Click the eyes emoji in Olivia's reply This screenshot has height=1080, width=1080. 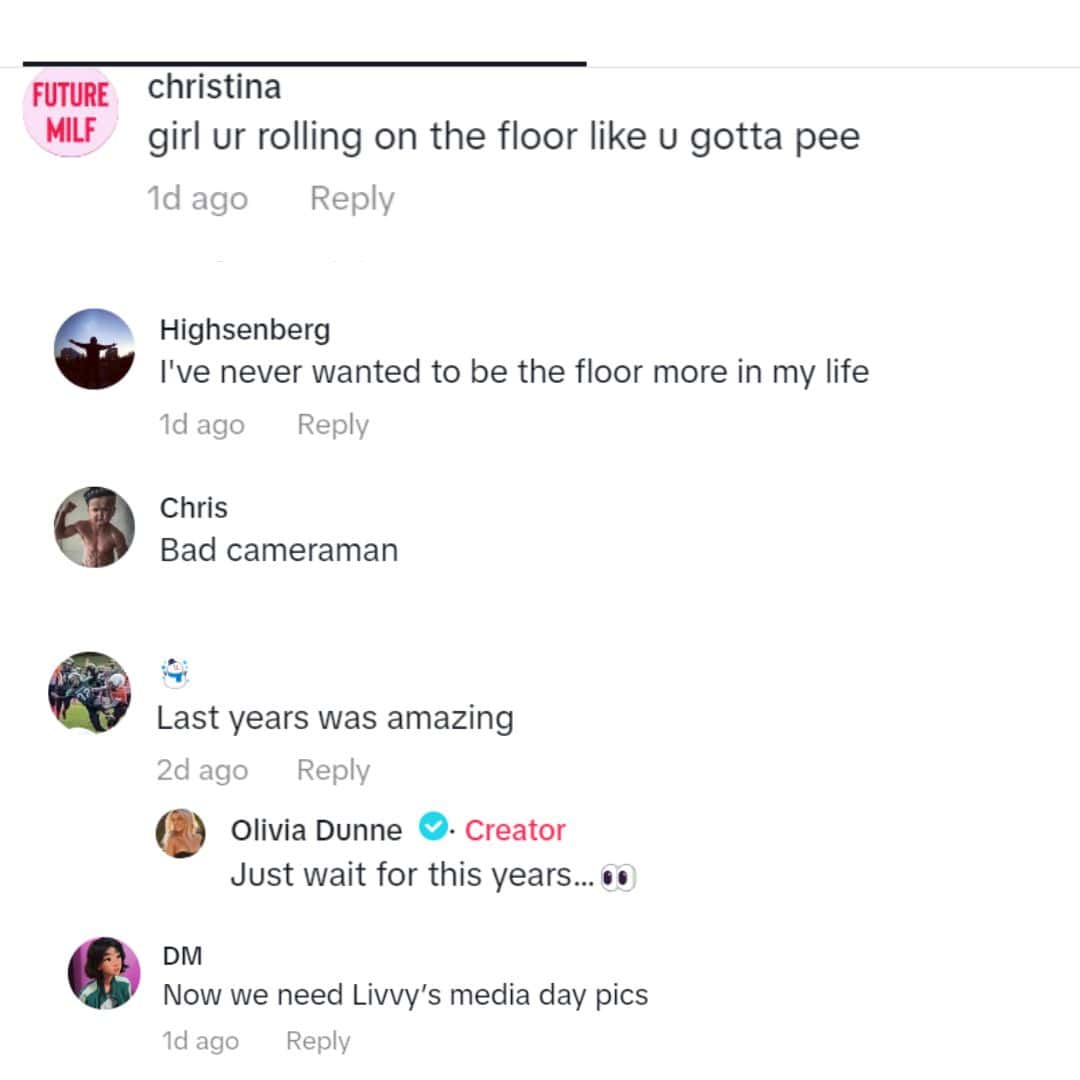623,875
